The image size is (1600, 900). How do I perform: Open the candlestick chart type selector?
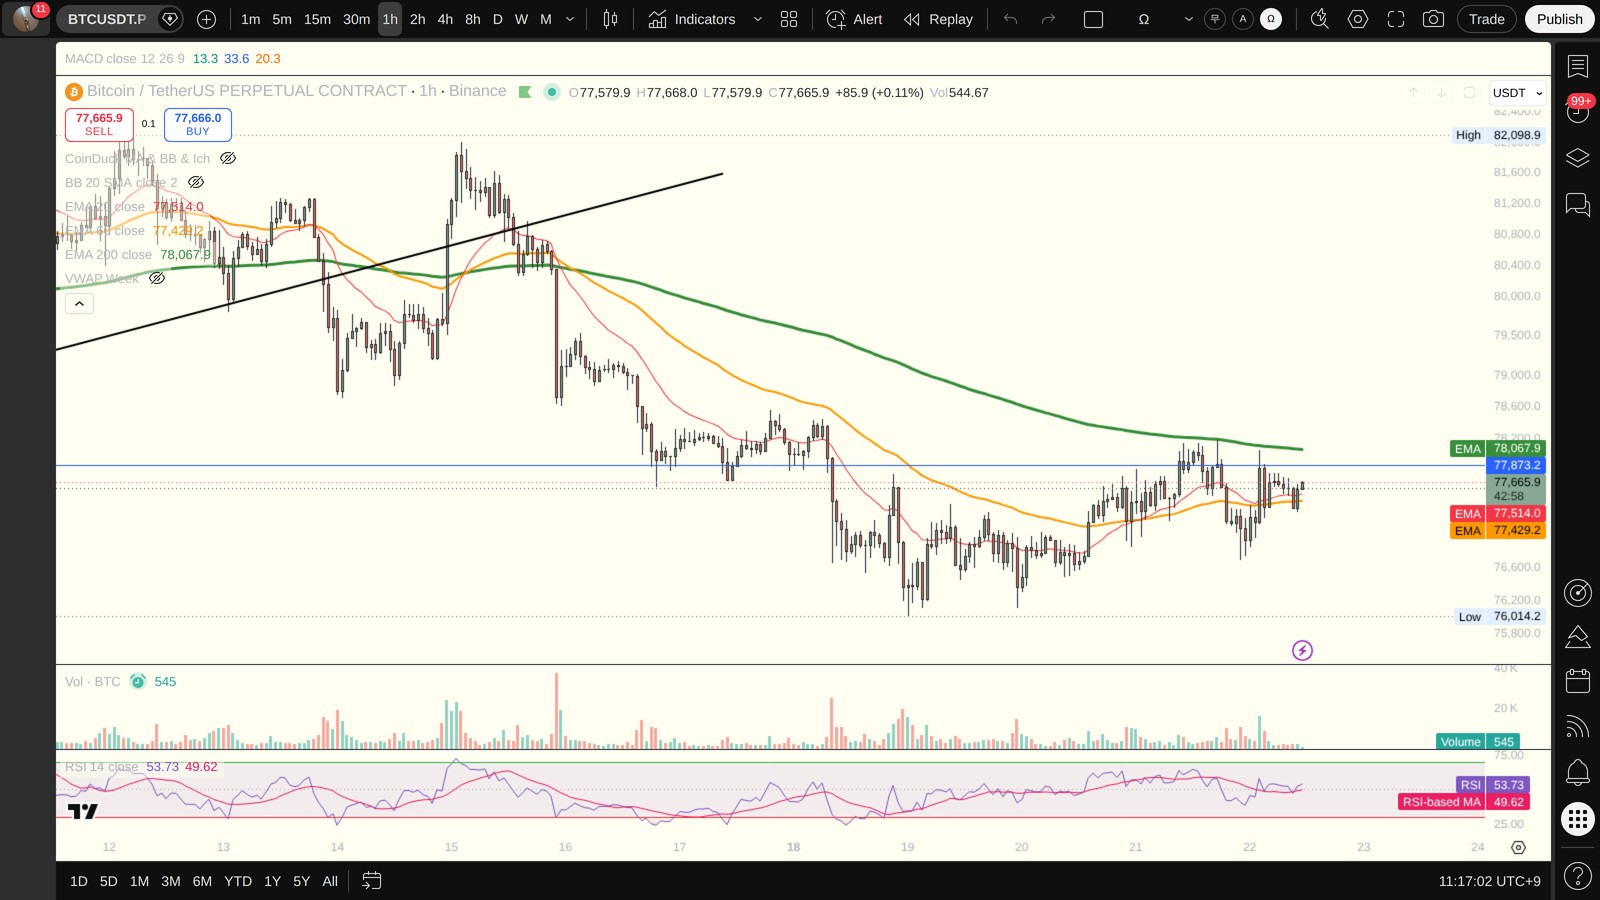pos(610,19)
